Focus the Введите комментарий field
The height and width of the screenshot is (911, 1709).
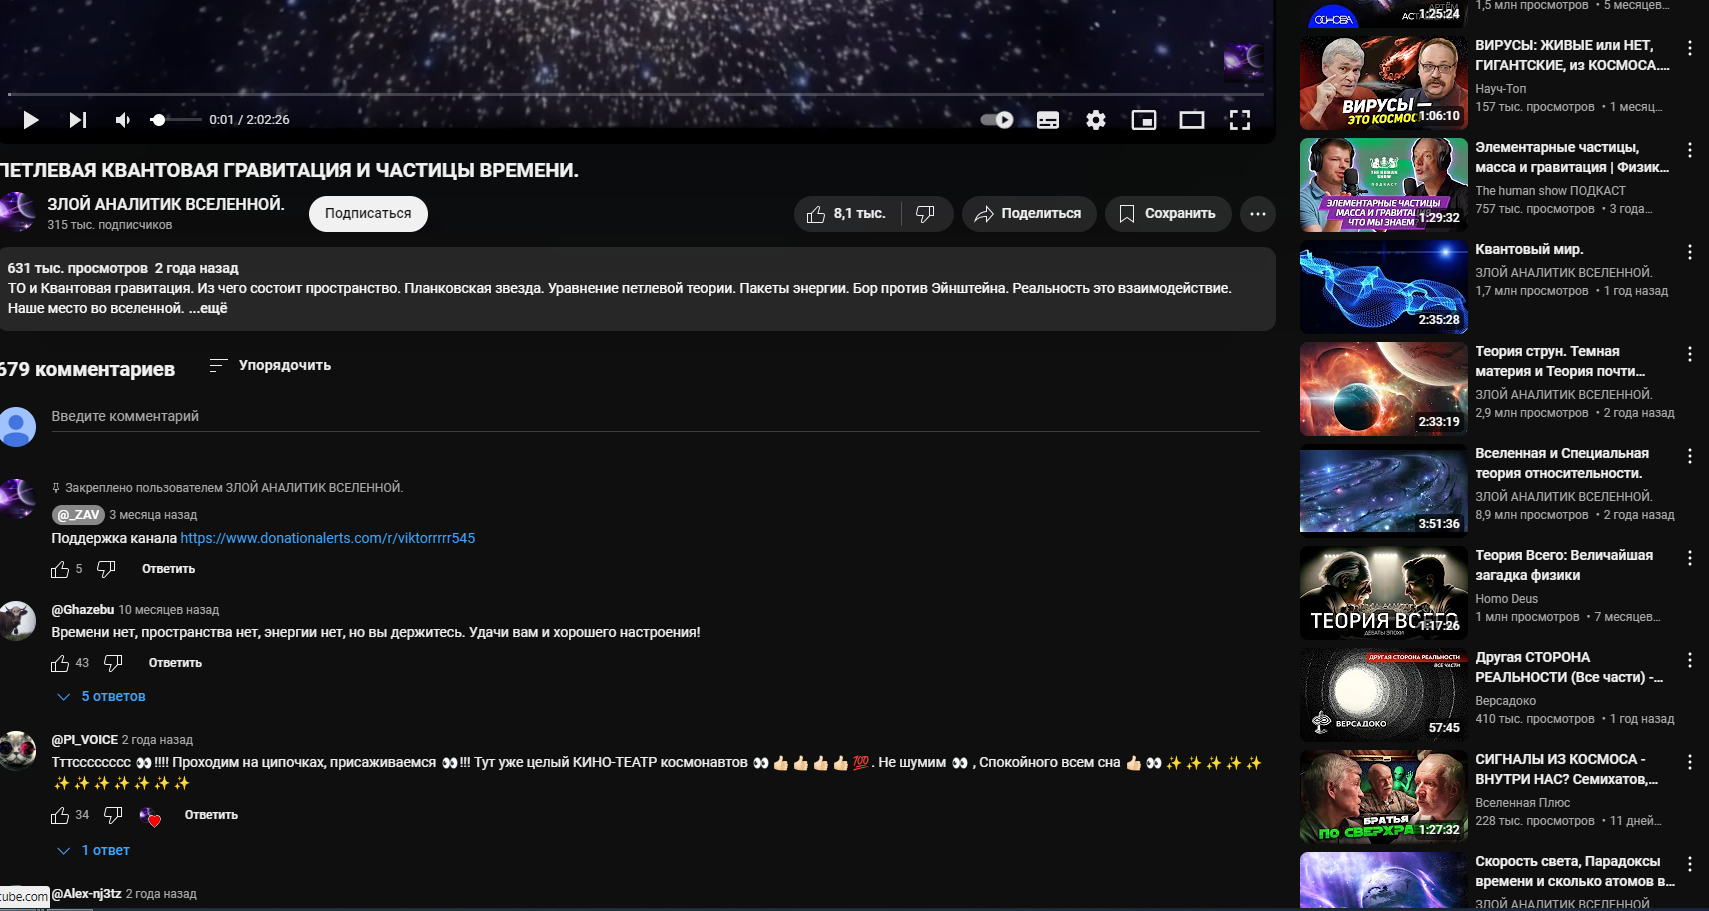click(x=655, y=417)
